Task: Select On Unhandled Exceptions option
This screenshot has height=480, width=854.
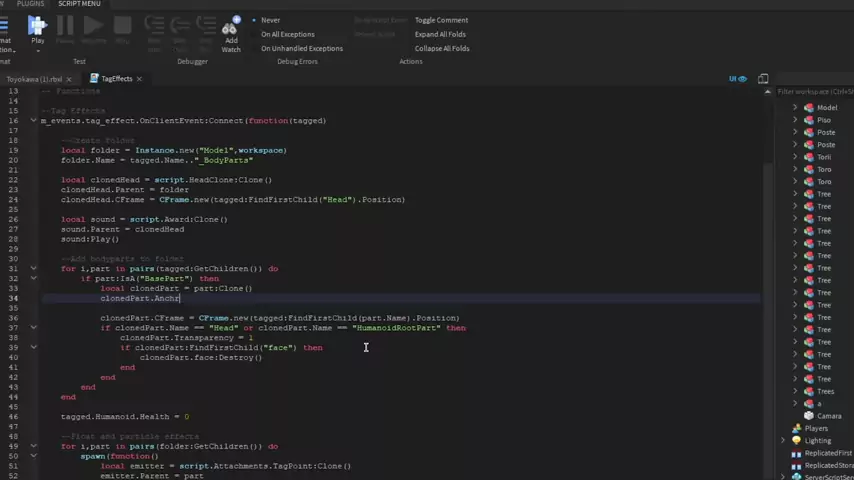Action: (x=301, y=48)
